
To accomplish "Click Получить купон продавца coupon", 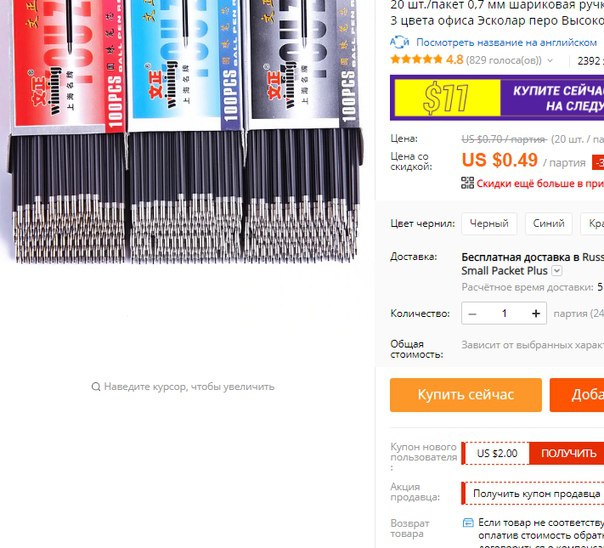I will [x=536, y=493].
